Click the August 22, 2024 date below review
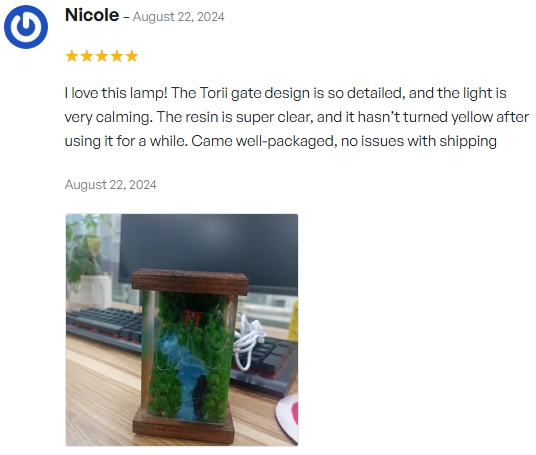Image resolution: width=536 pixels, height=455 pixels. point(110,185)
